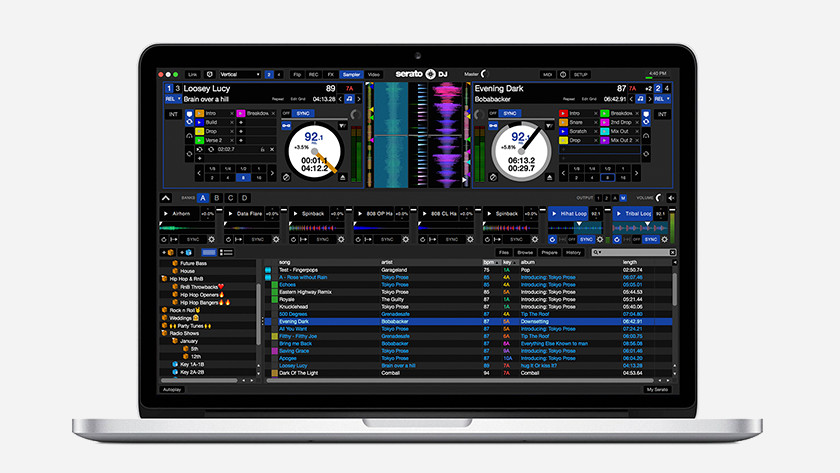Switch to sampler bank B

[x=216, y=198]
